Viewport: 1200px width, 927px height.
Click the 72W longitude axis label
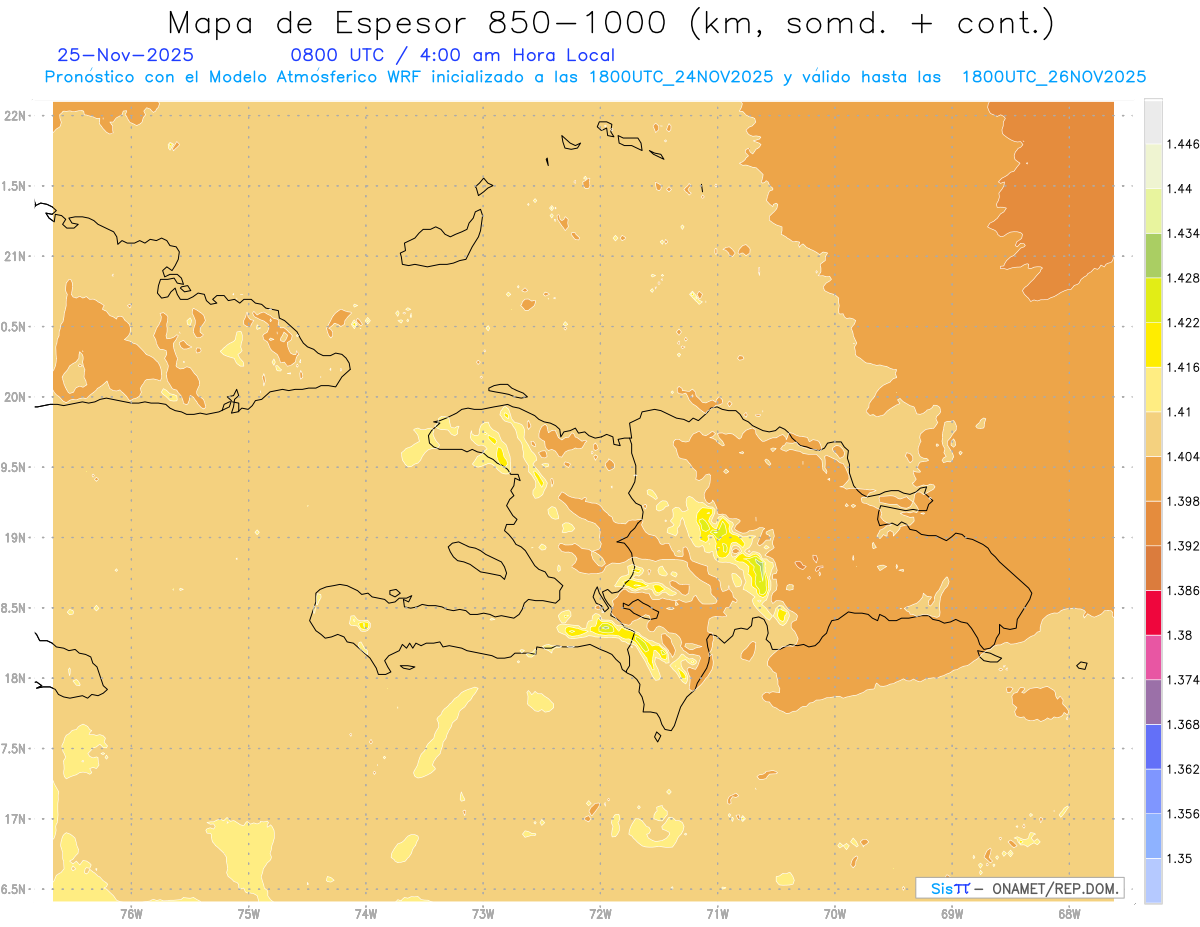tap(600, 913)
